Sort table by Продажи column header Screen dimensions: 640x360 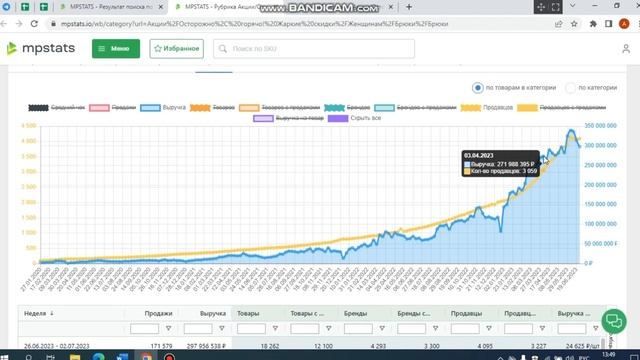pyautogui.click(x=158, y=313)
